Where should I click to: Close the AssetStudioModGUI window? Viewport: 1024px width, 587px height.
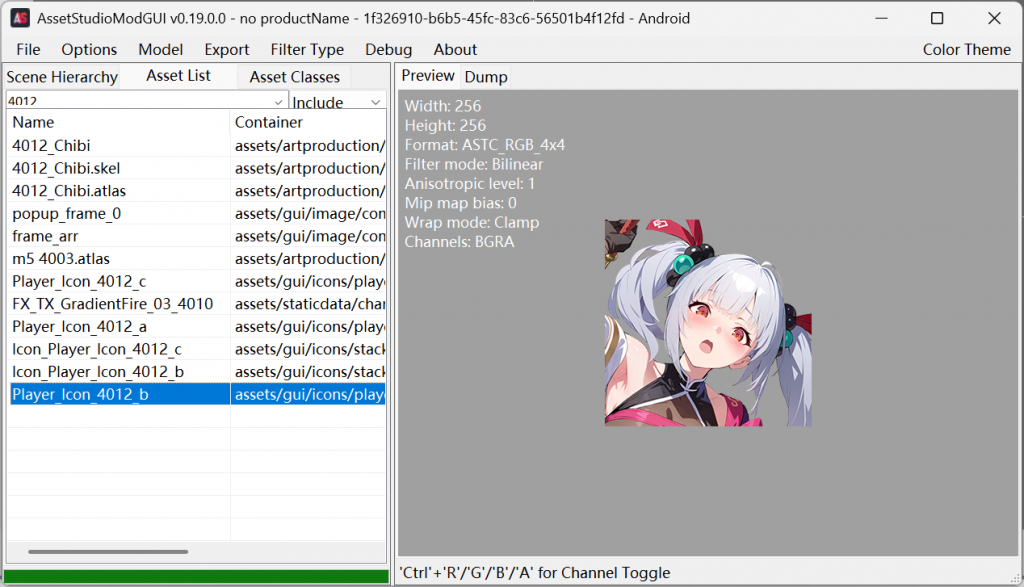(994, 18)
